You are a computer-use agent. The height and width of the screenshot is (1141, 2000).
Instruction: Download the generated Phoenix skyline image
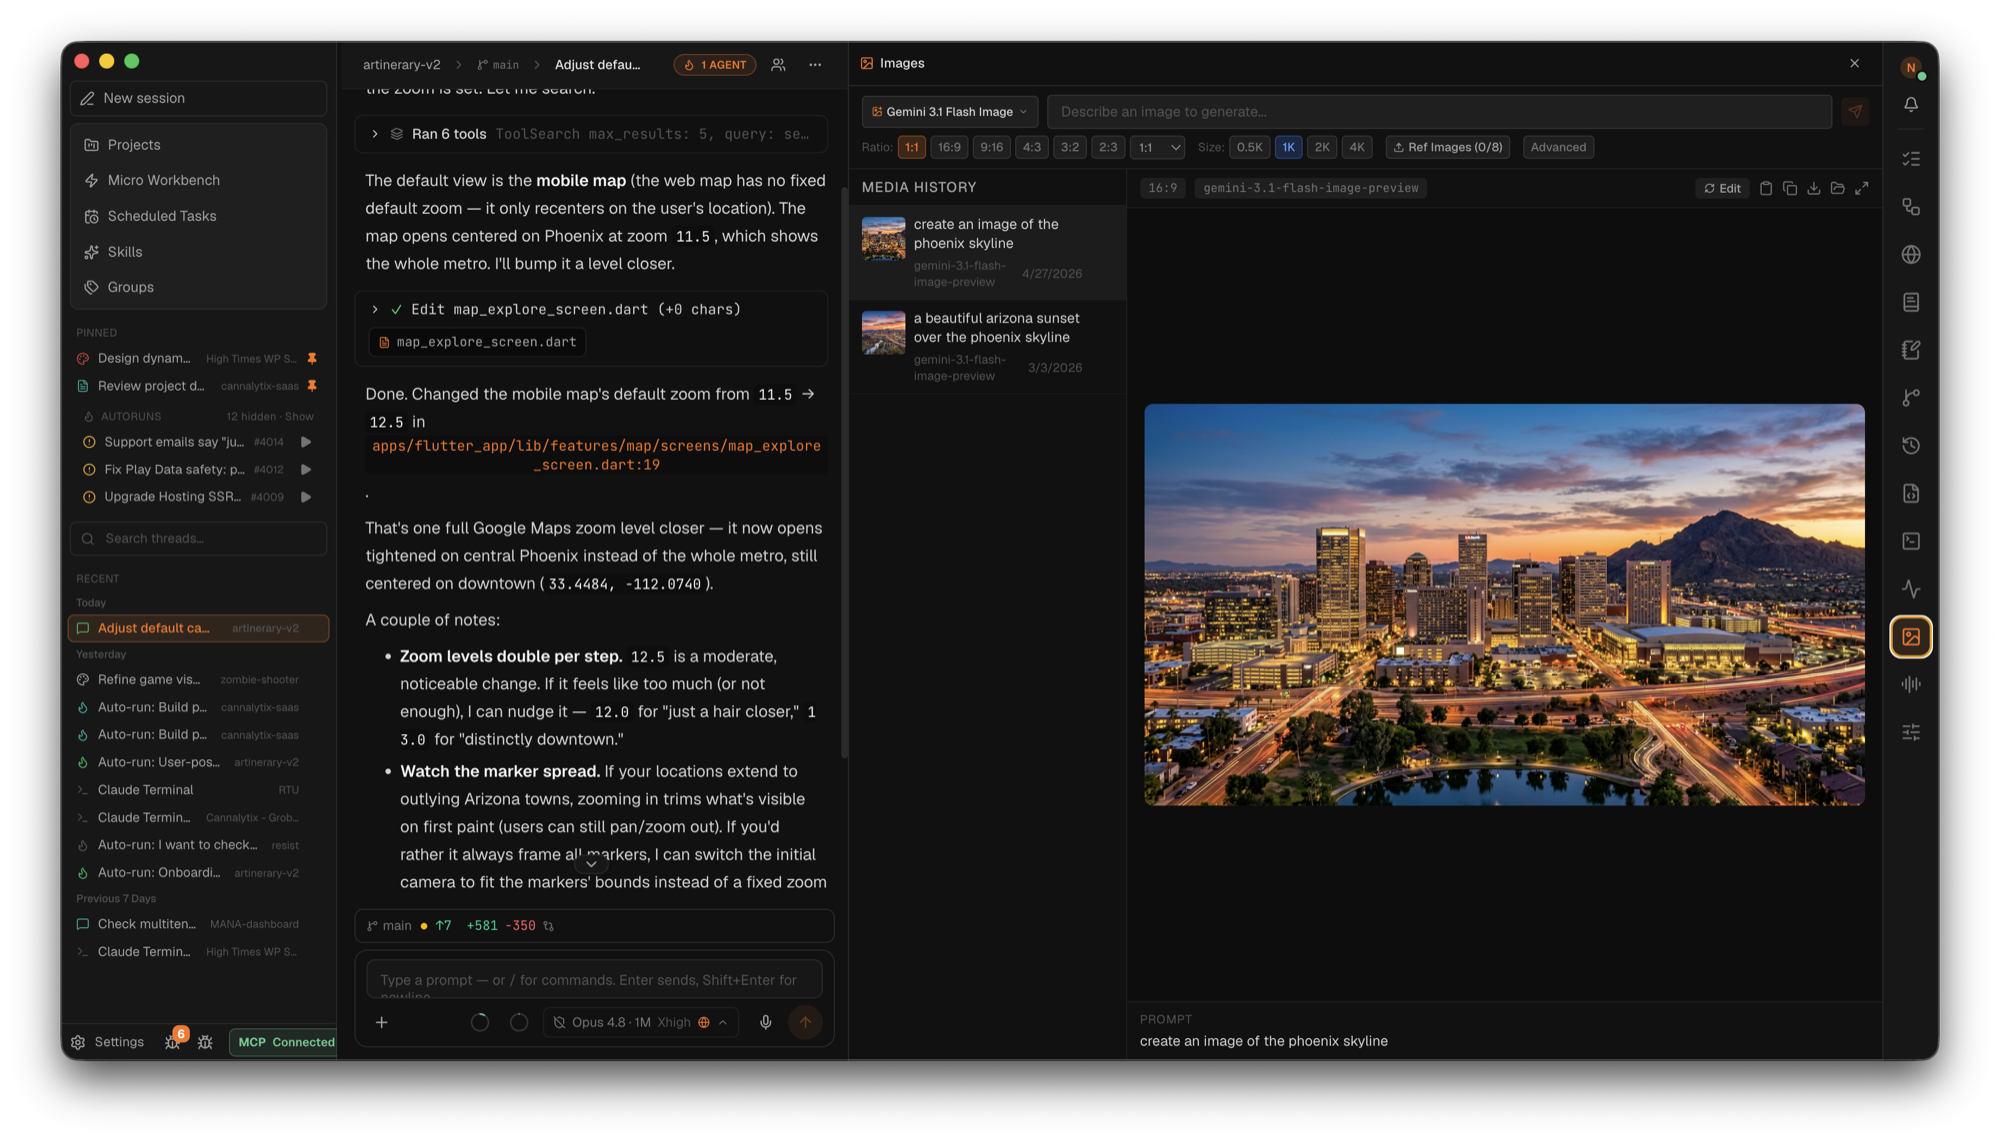(x=1814, y=188)
